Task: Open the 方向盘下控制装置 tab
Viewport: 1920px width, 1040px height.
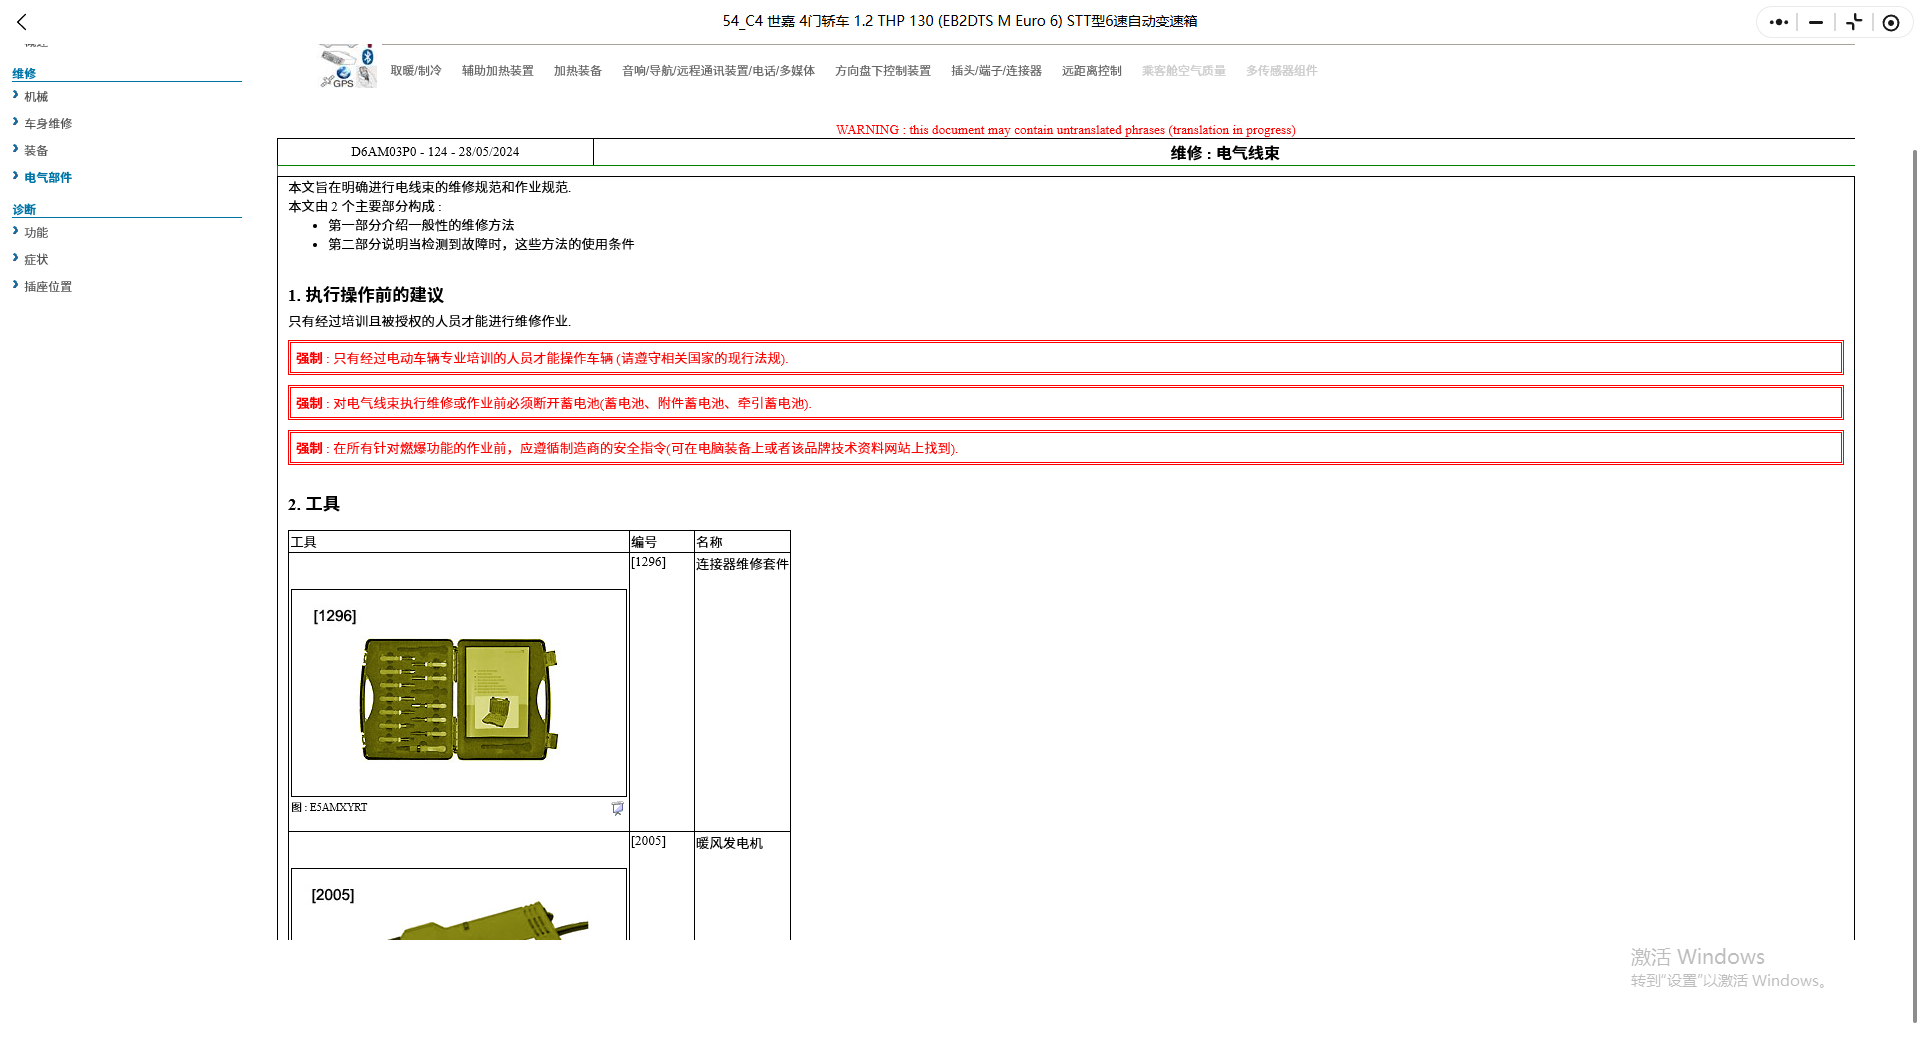Action: [883, 71]
